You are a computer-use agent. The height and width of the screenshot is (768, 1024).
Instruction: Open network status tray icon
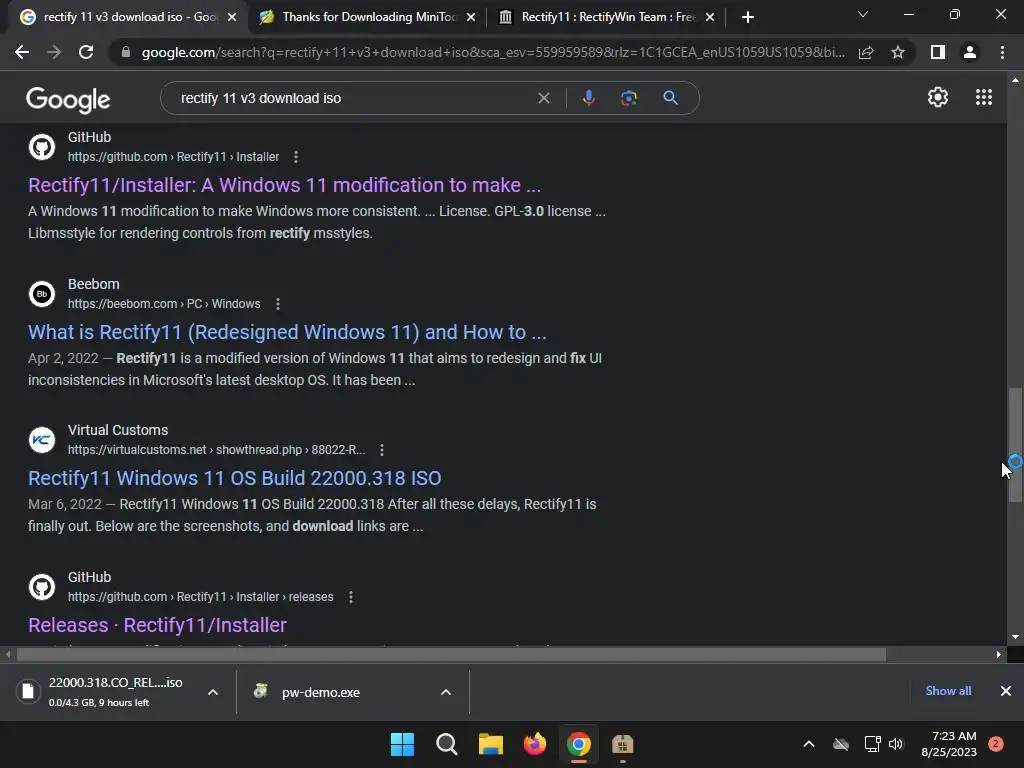coord(872,744)
